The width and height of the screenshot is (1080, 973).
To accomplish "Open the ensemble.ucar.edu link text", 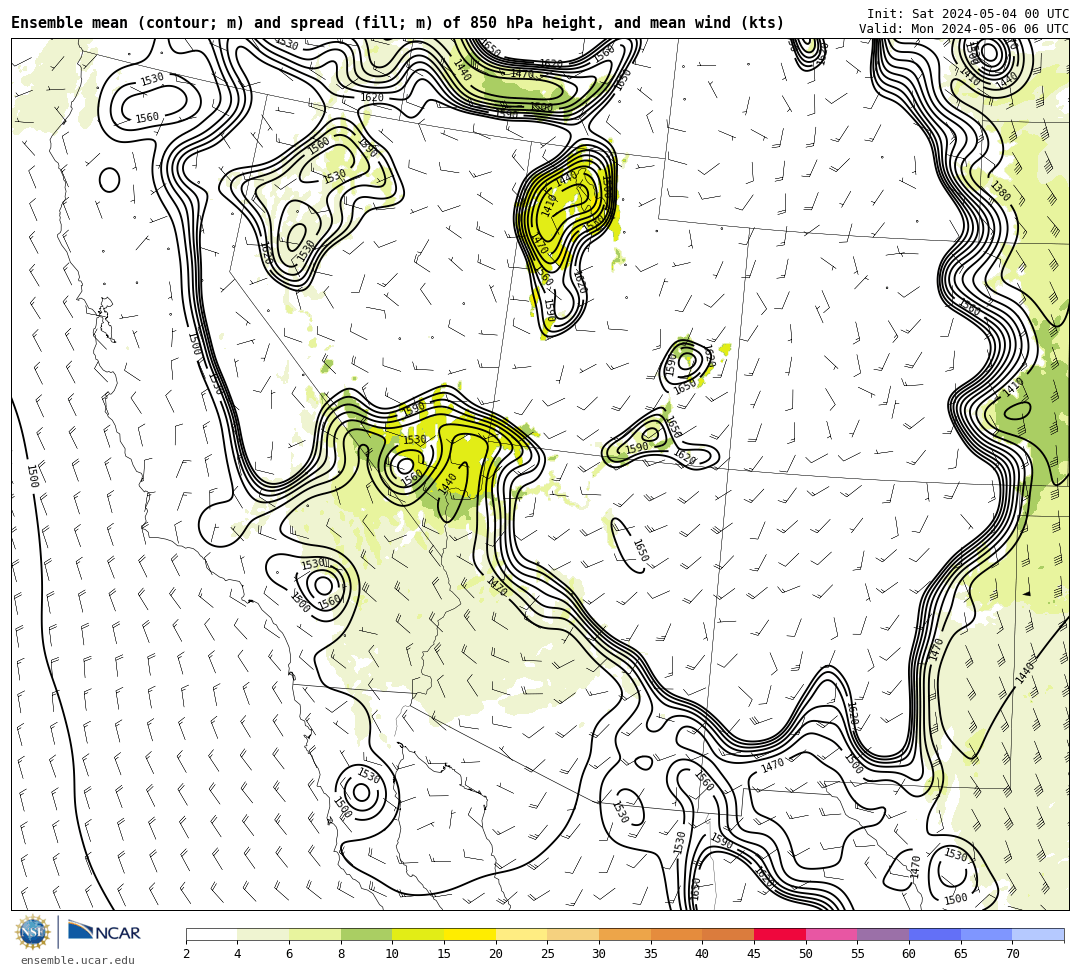I will 78,960.
